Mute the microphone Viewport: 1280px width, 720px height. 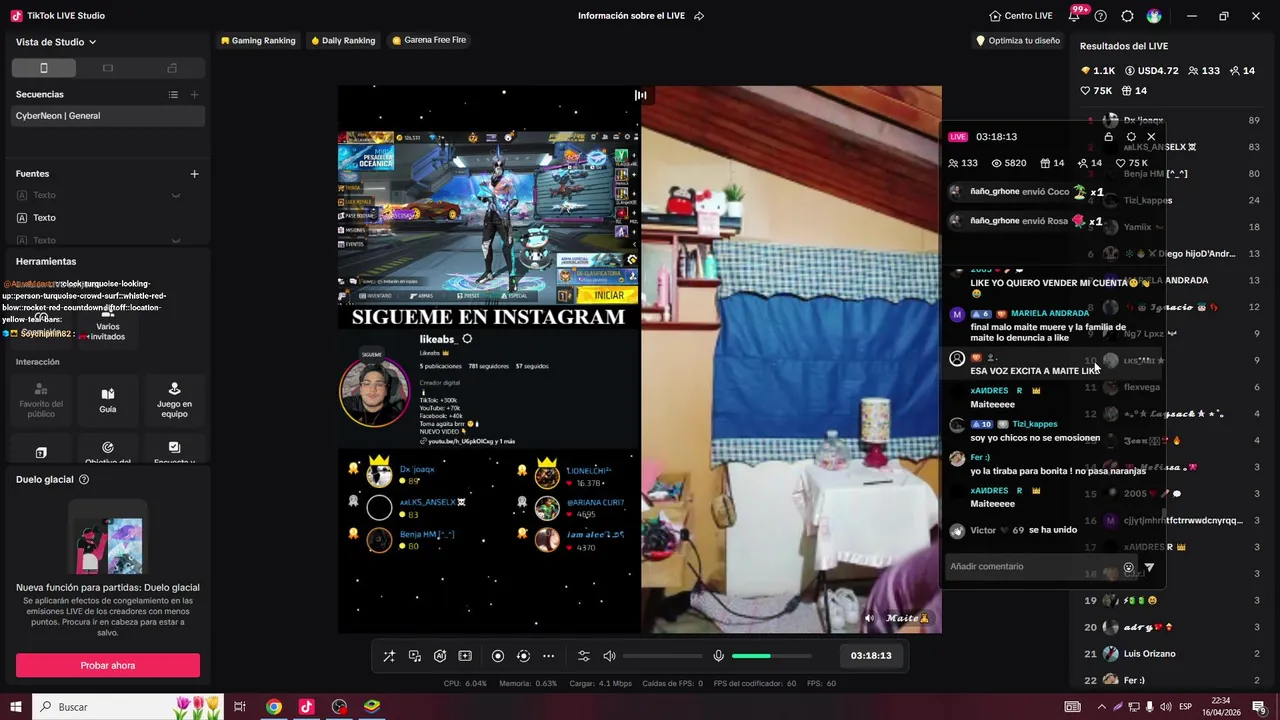(x=718, y=656)
